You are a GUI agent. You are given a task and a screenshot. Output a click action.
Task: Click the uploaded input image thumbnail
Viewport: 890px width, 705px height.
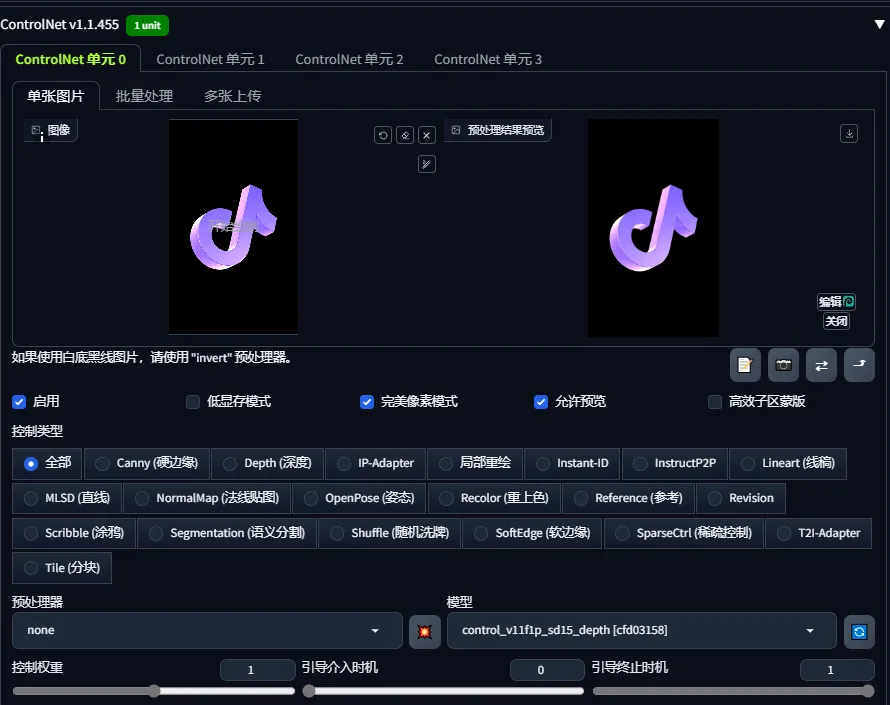coord(233,226)
